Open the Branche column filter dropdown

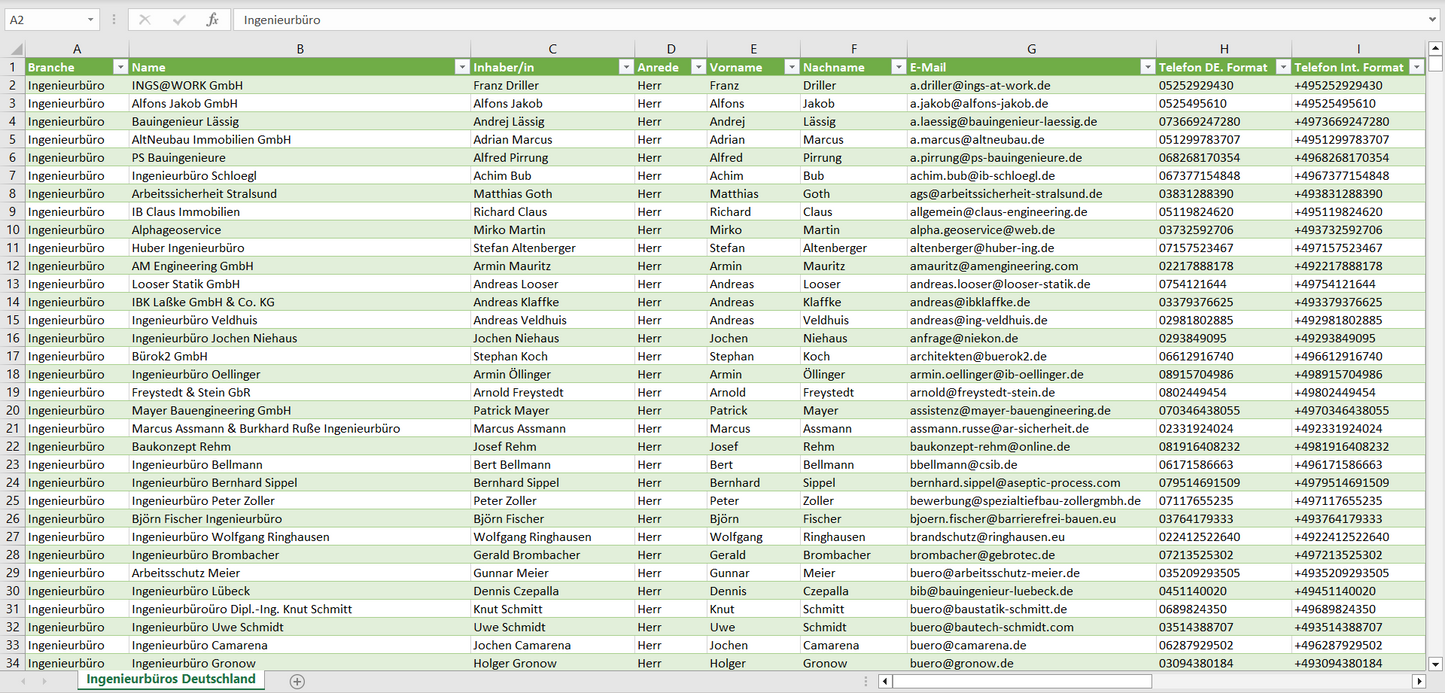point(120,67)
